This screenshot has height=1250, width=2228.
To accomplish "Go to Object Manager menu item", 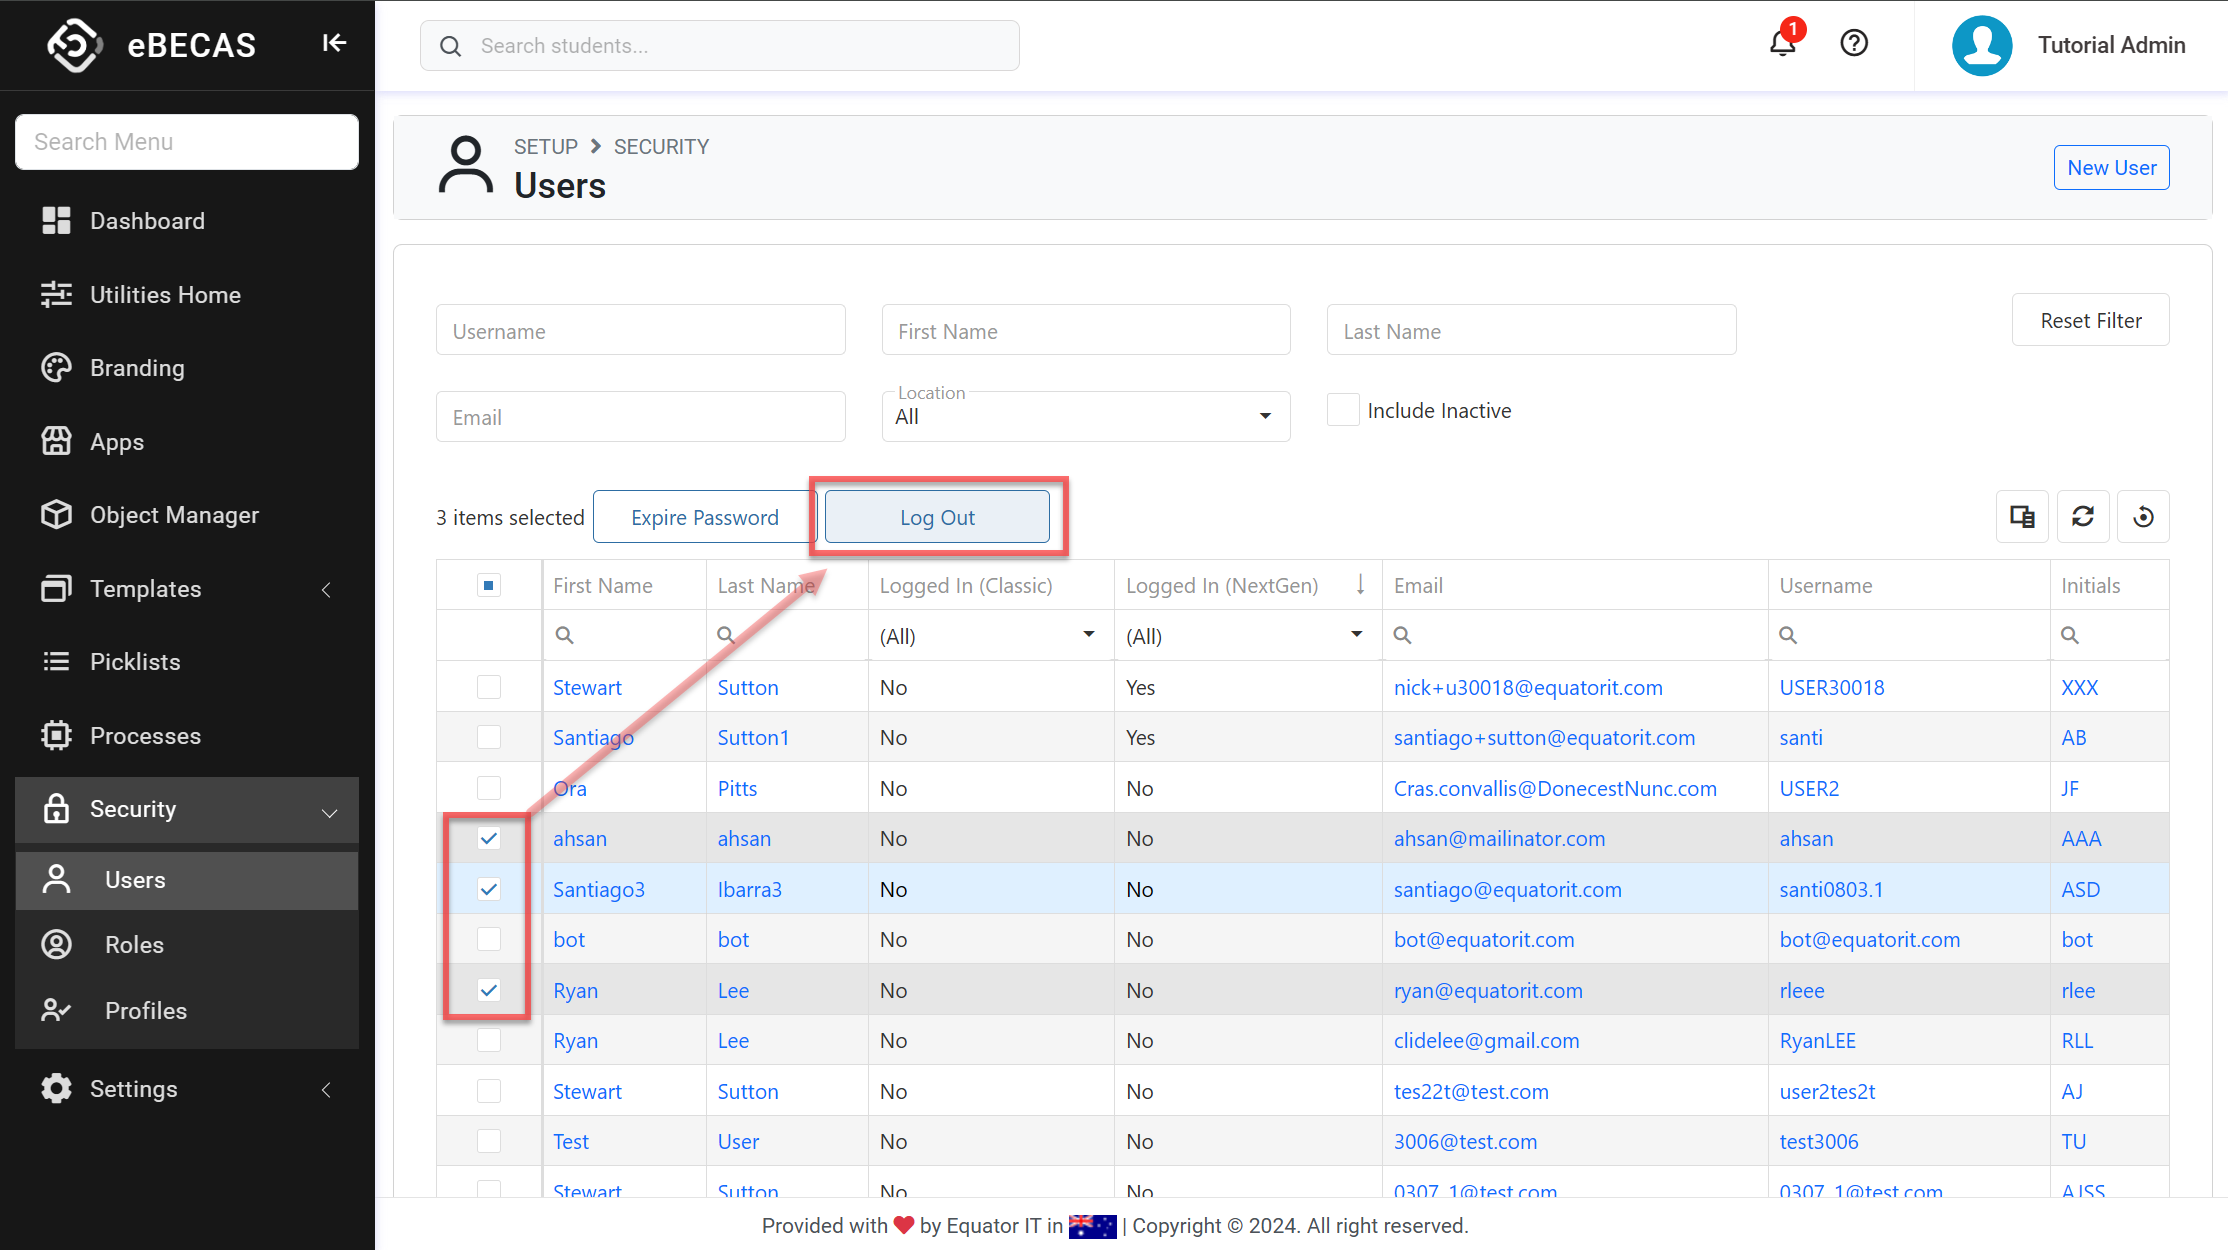I will pyautogui.click(x=174, y=515).
